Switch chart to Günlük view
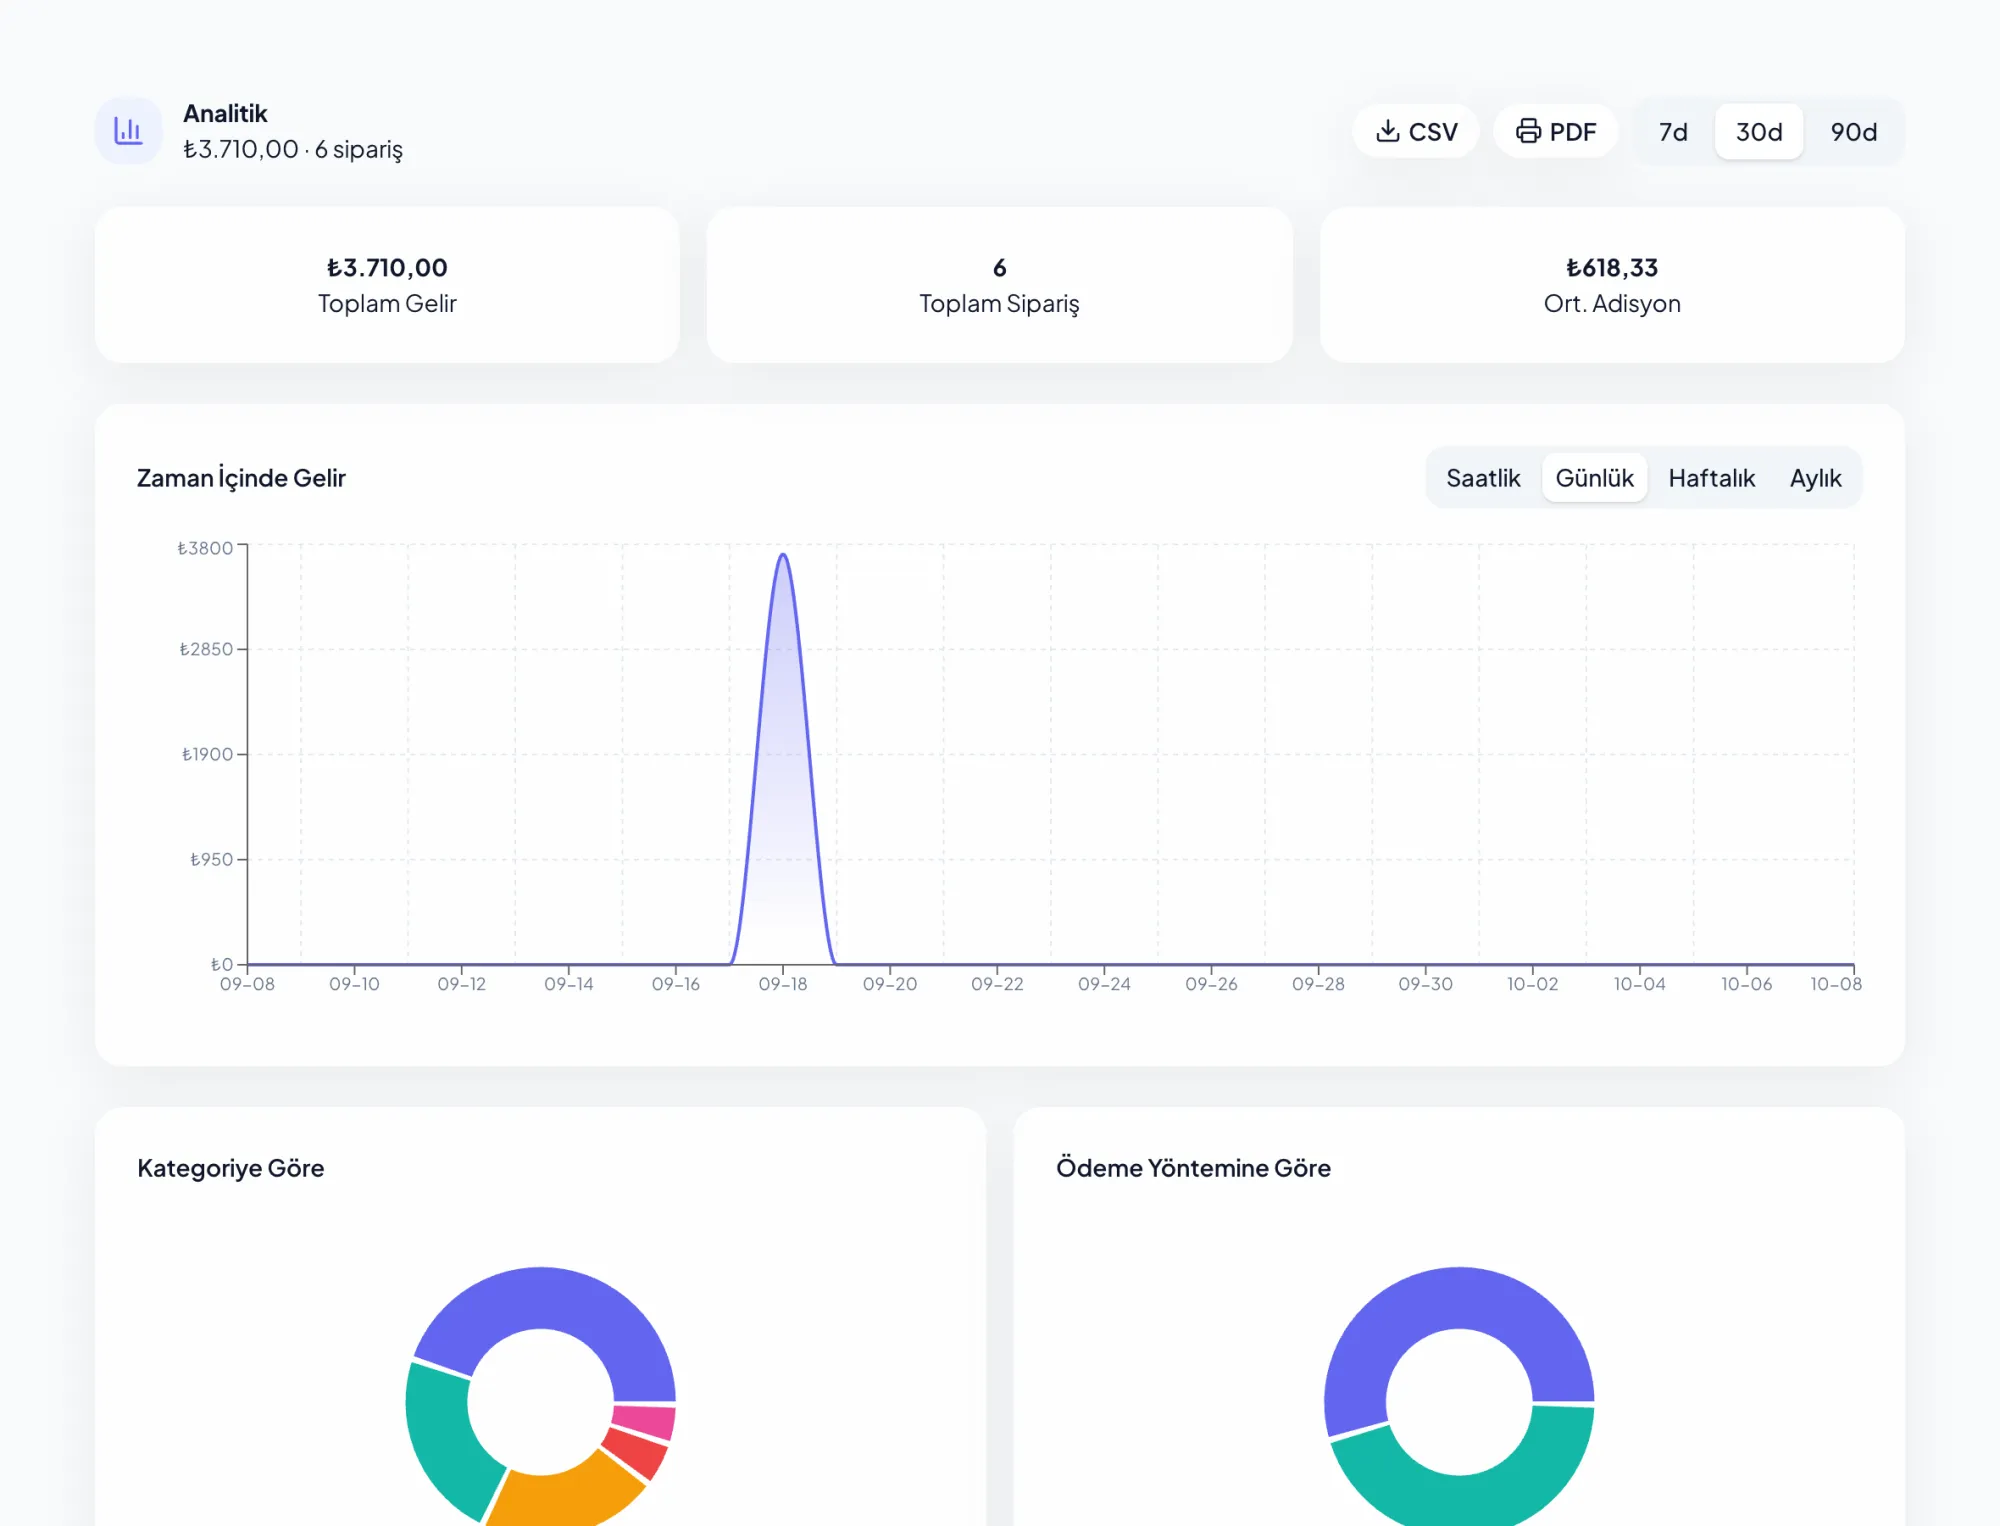Viewport: 2000px width, 1526px height. (x=1594, y=478)
